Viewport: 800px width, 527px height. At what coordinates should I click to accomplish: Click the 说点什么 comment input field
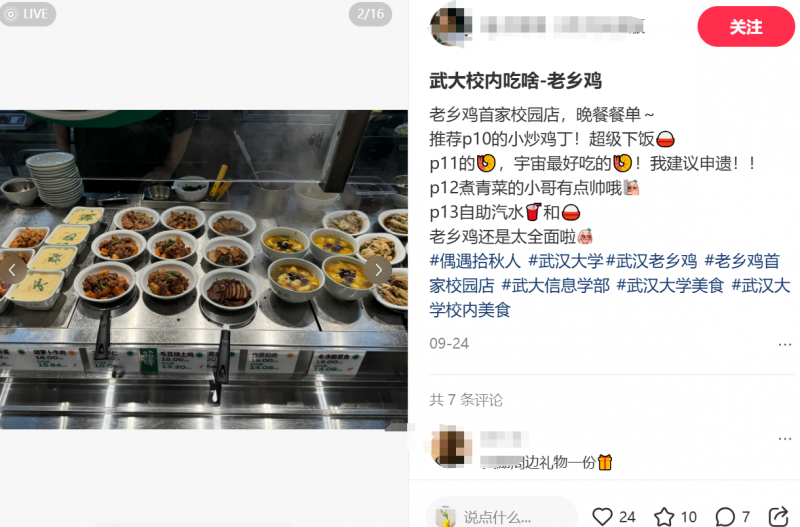click(502, 516)
